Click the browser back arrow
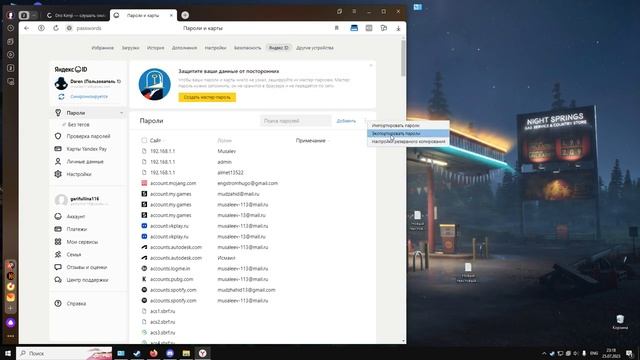 tap(27, 28)
